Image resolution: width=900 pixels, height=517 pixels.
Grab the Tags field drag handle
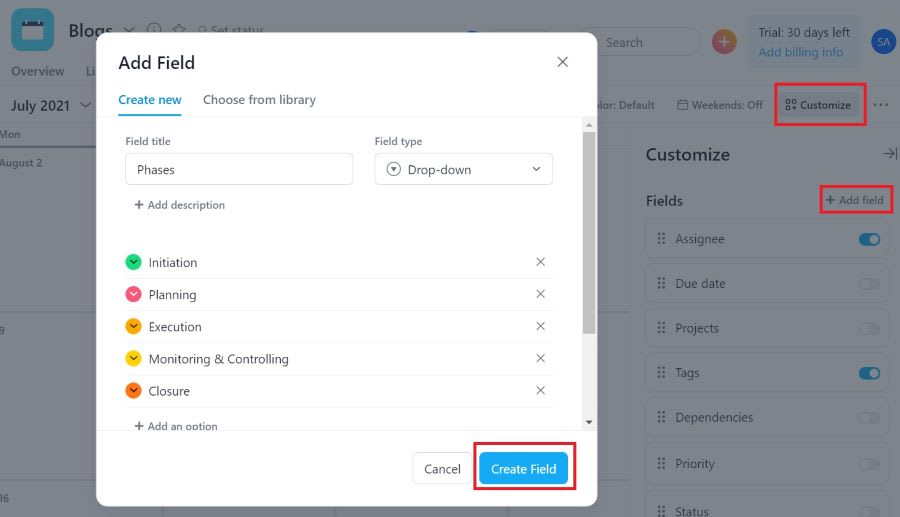click(x=661, y=372)
